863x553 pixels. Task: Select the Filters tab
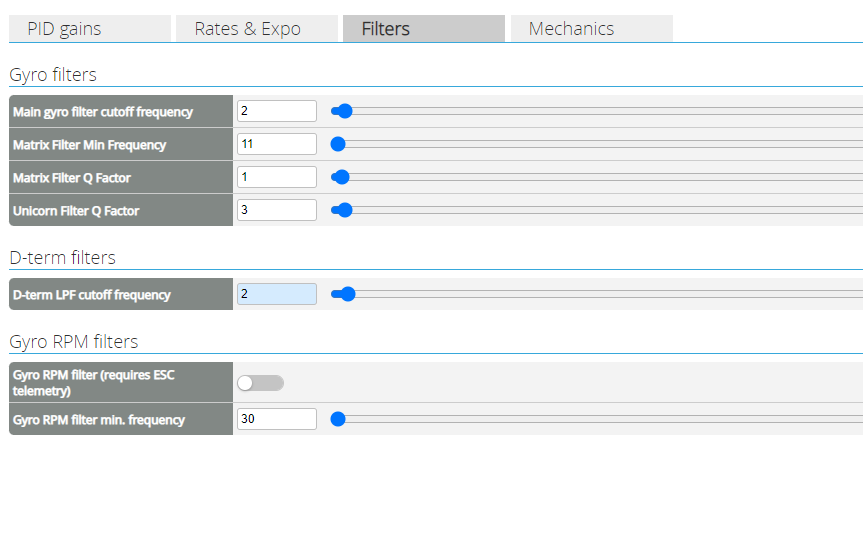pos(424,29)
